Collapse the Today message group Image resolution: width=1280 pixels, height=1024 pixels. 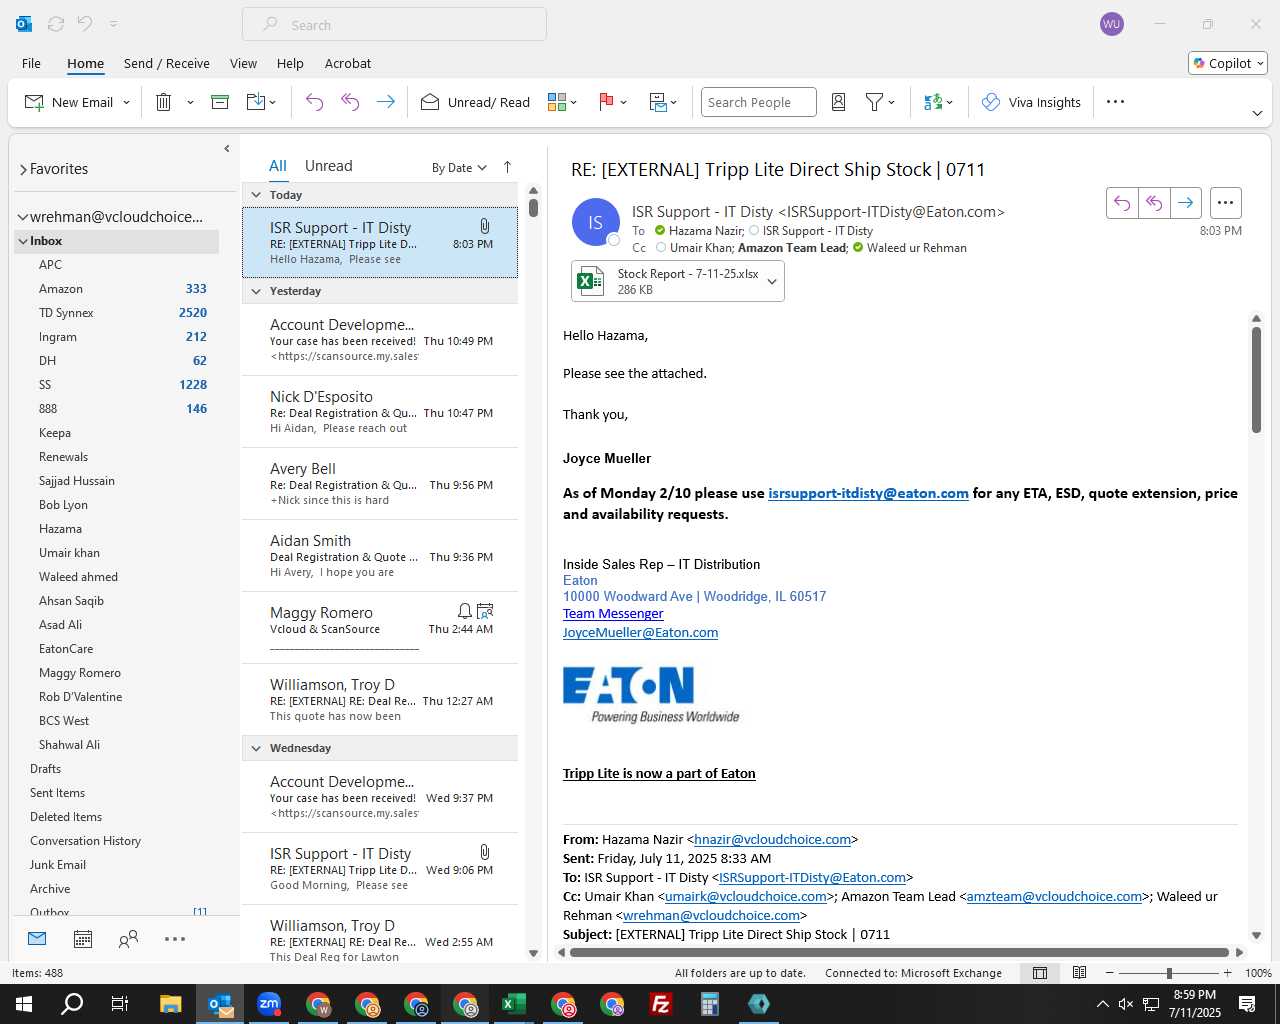point(256,195)
